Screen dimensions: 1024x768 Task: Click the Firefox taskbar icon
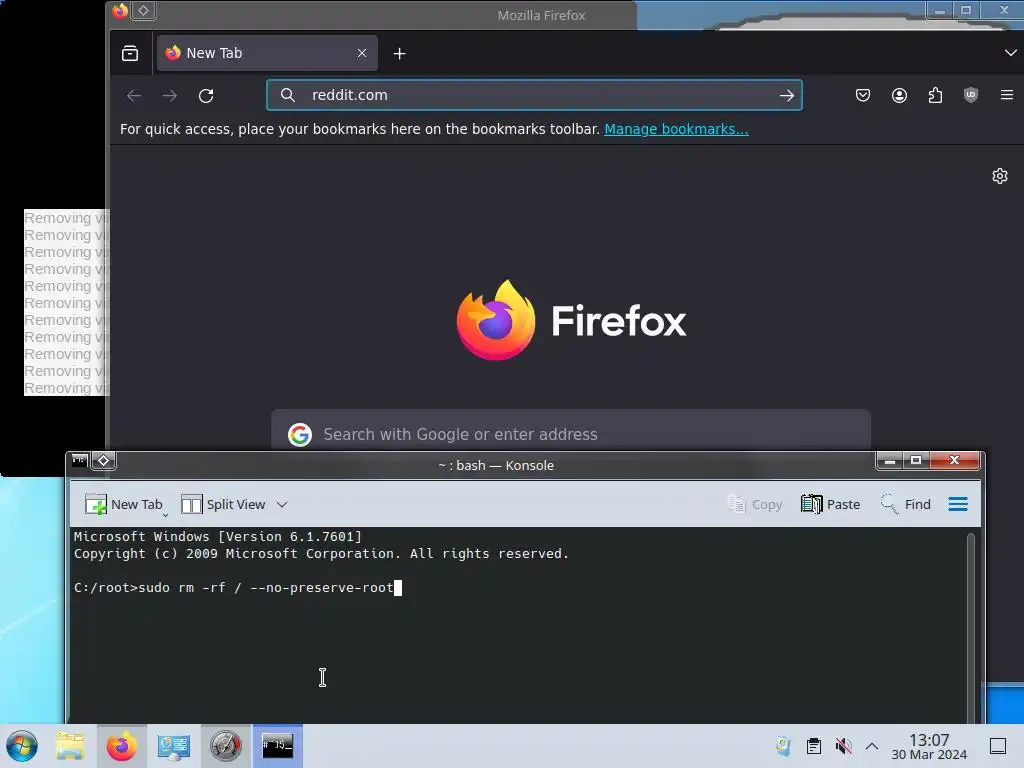[121, 746]
